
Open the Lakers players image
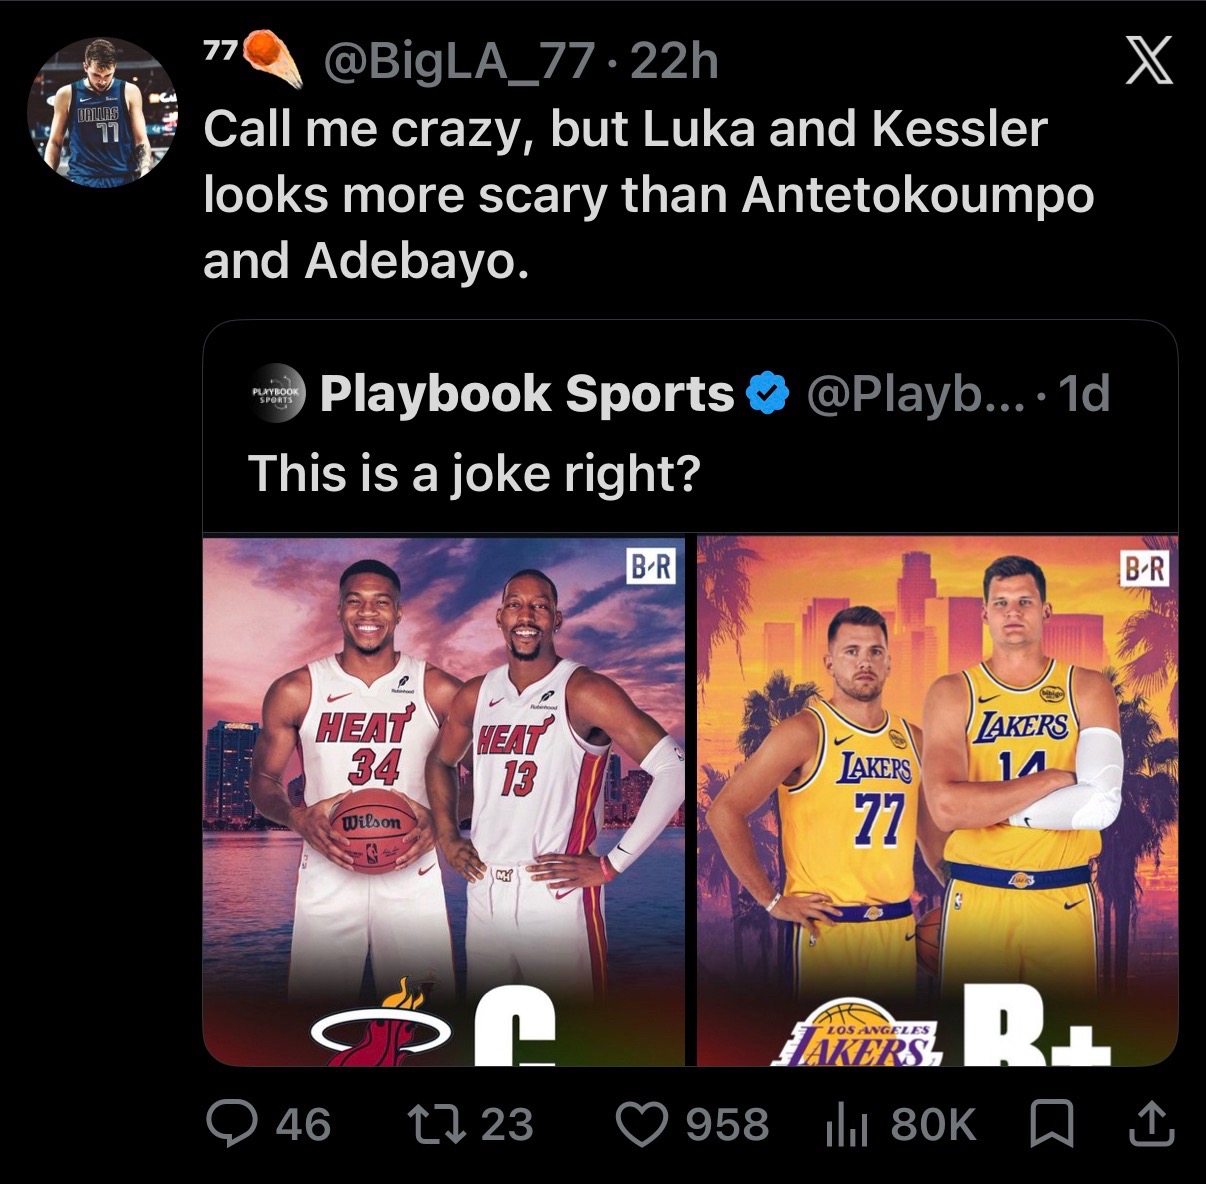tap(937, 801)
